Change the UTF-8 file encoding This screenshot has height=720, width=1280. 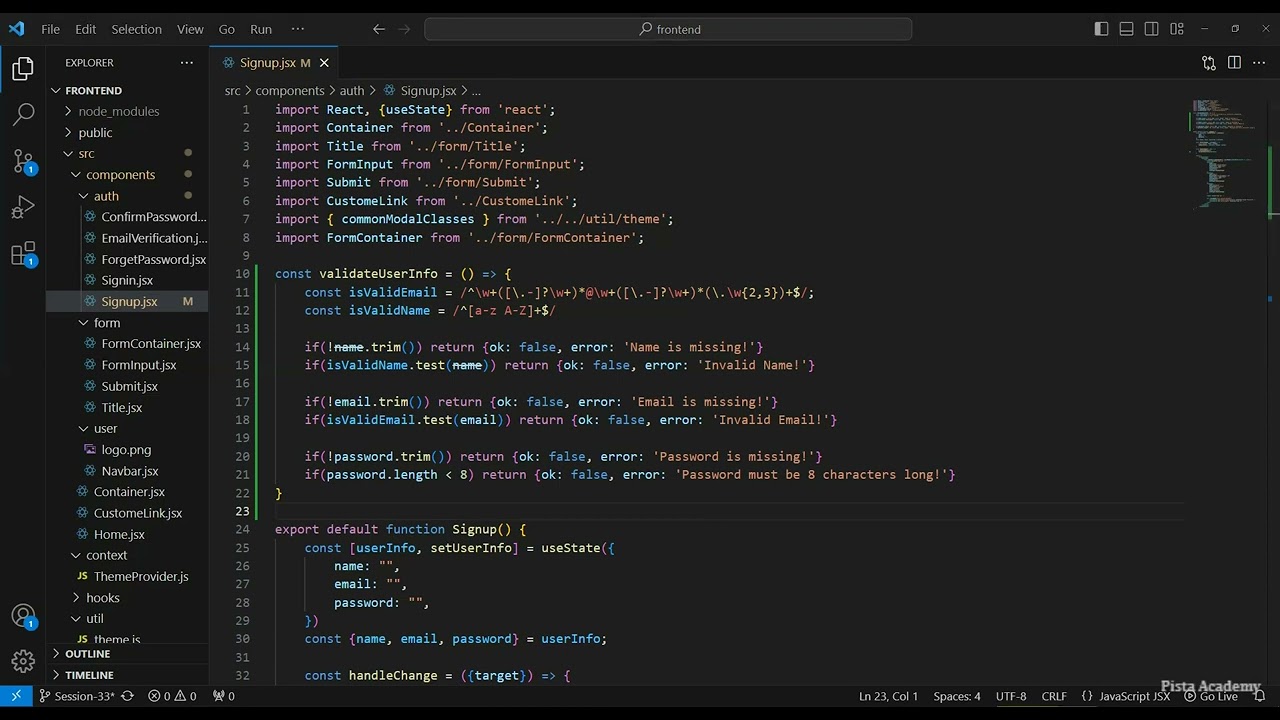coord(1011,696)
